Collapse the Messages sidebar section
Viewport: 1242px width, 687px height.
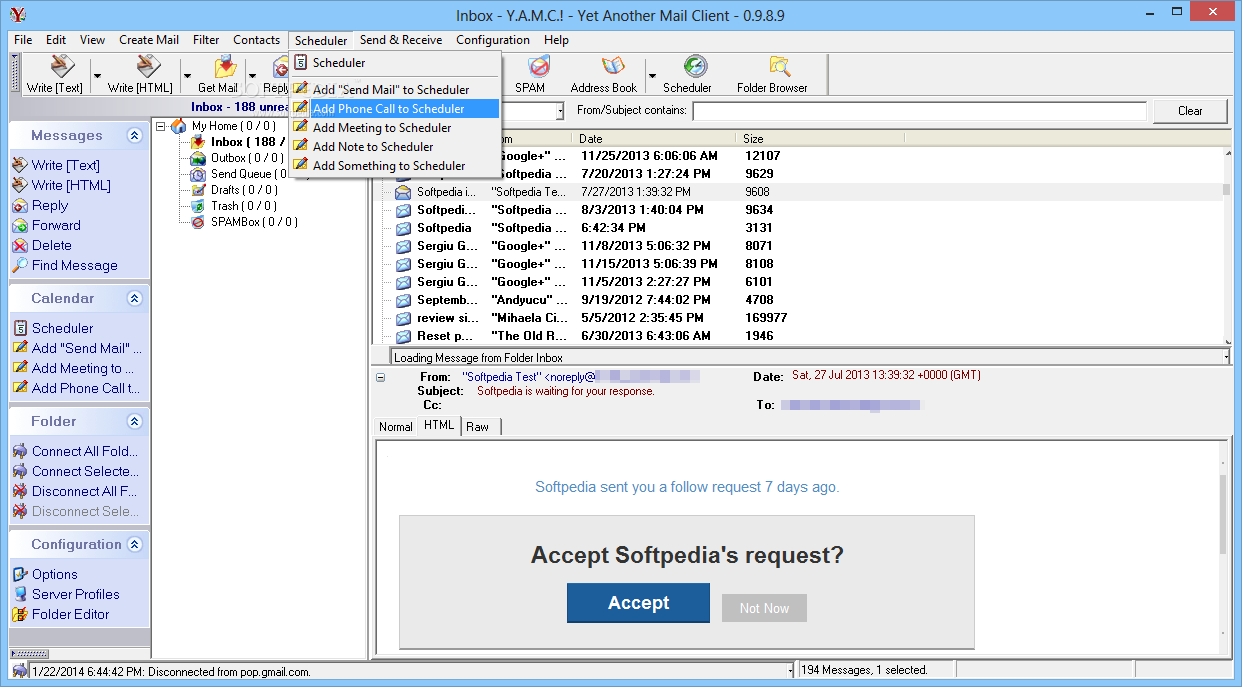point(134,136)
